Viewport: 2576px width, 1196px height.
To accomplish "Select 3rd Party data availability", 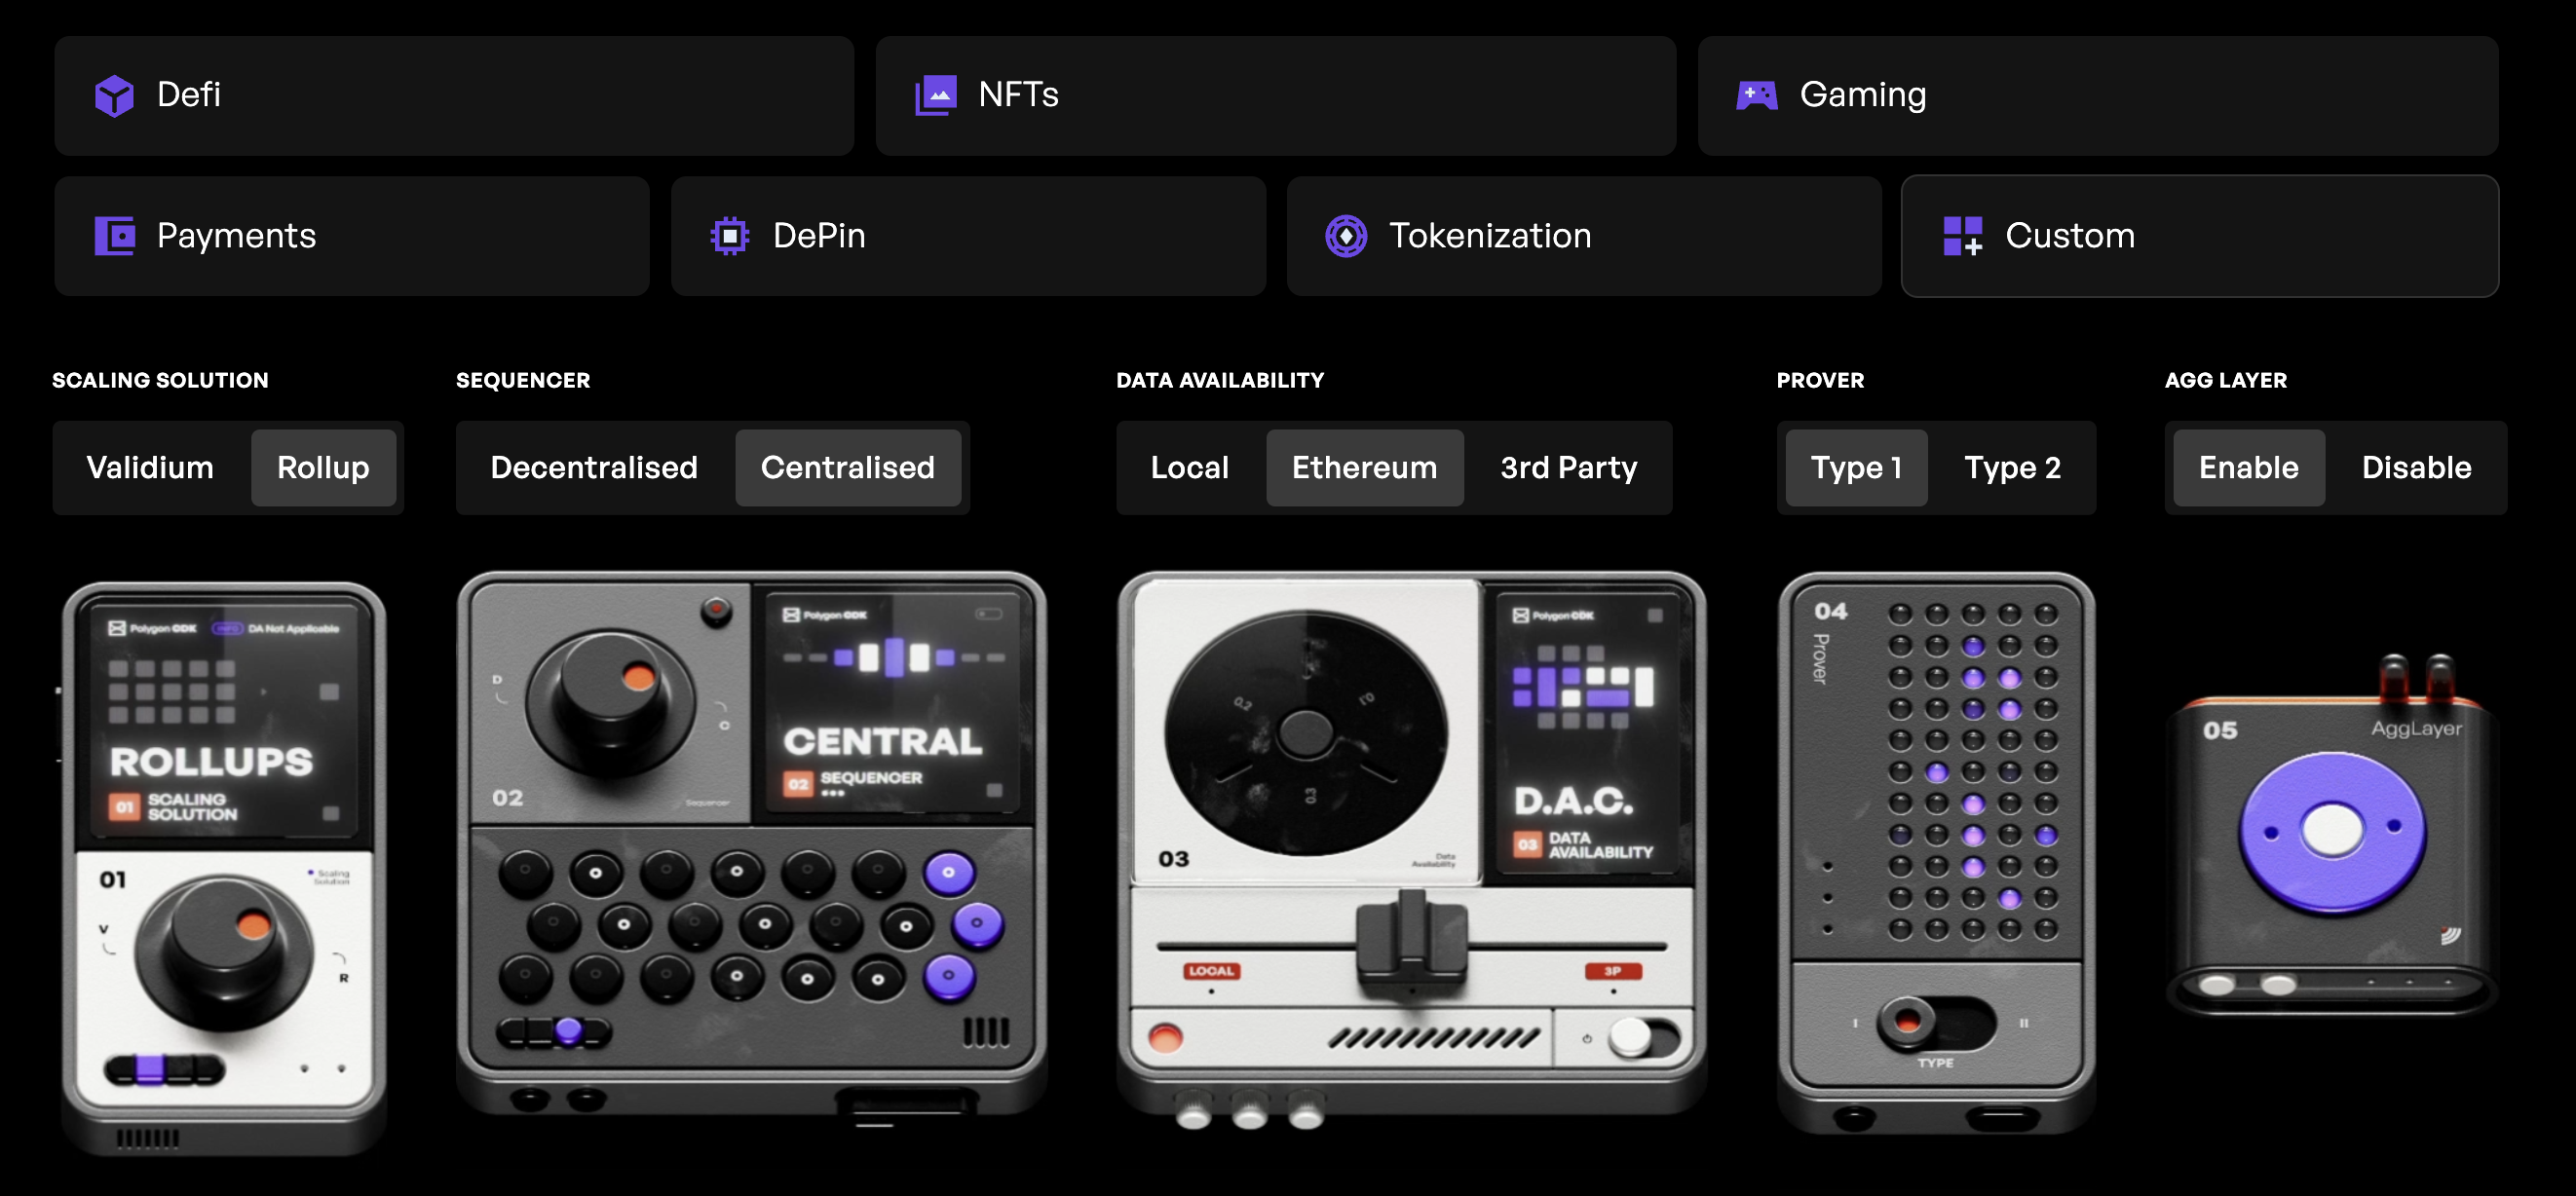I will (x=1568, y=468).
